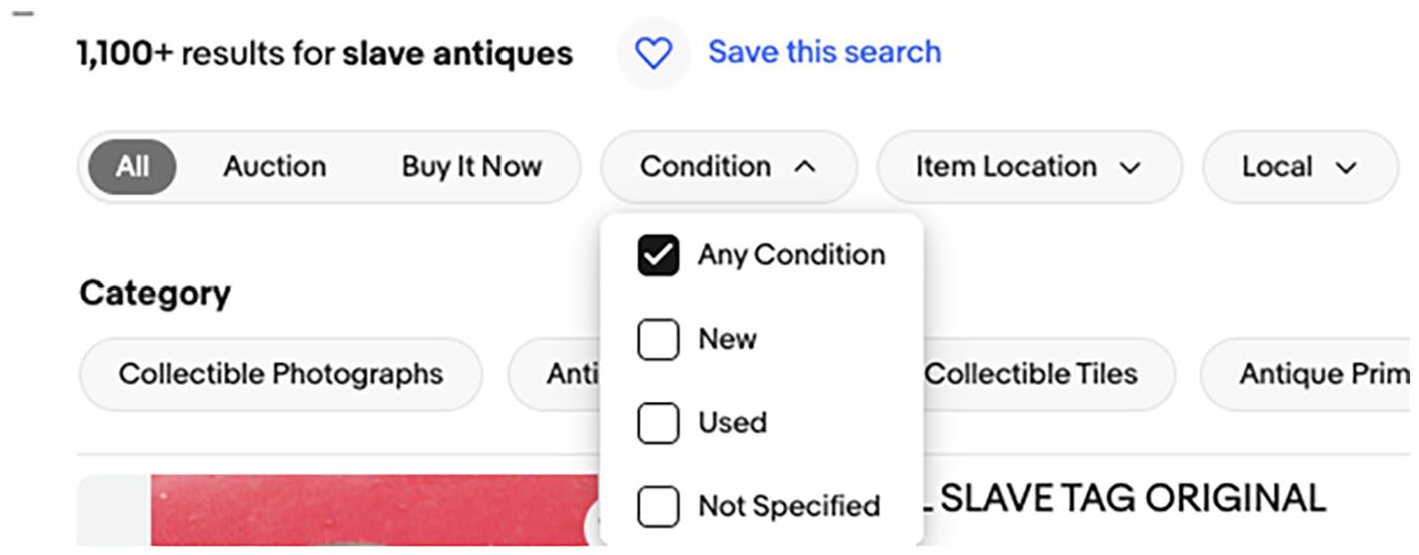The height and width of the screenshot is (555, 1419).
Task: Enable the Not Specified checkbox
Action: pos(658,507)
